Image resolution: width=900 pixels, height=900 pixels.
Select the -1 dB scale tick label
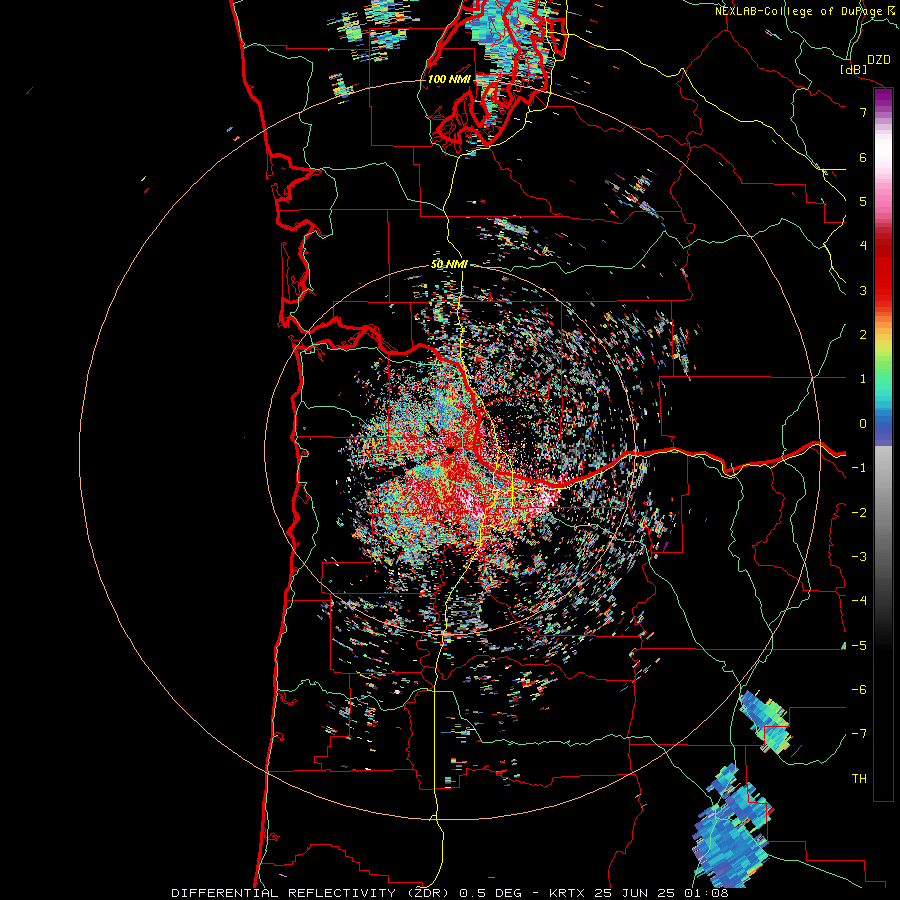click(859, 468)
